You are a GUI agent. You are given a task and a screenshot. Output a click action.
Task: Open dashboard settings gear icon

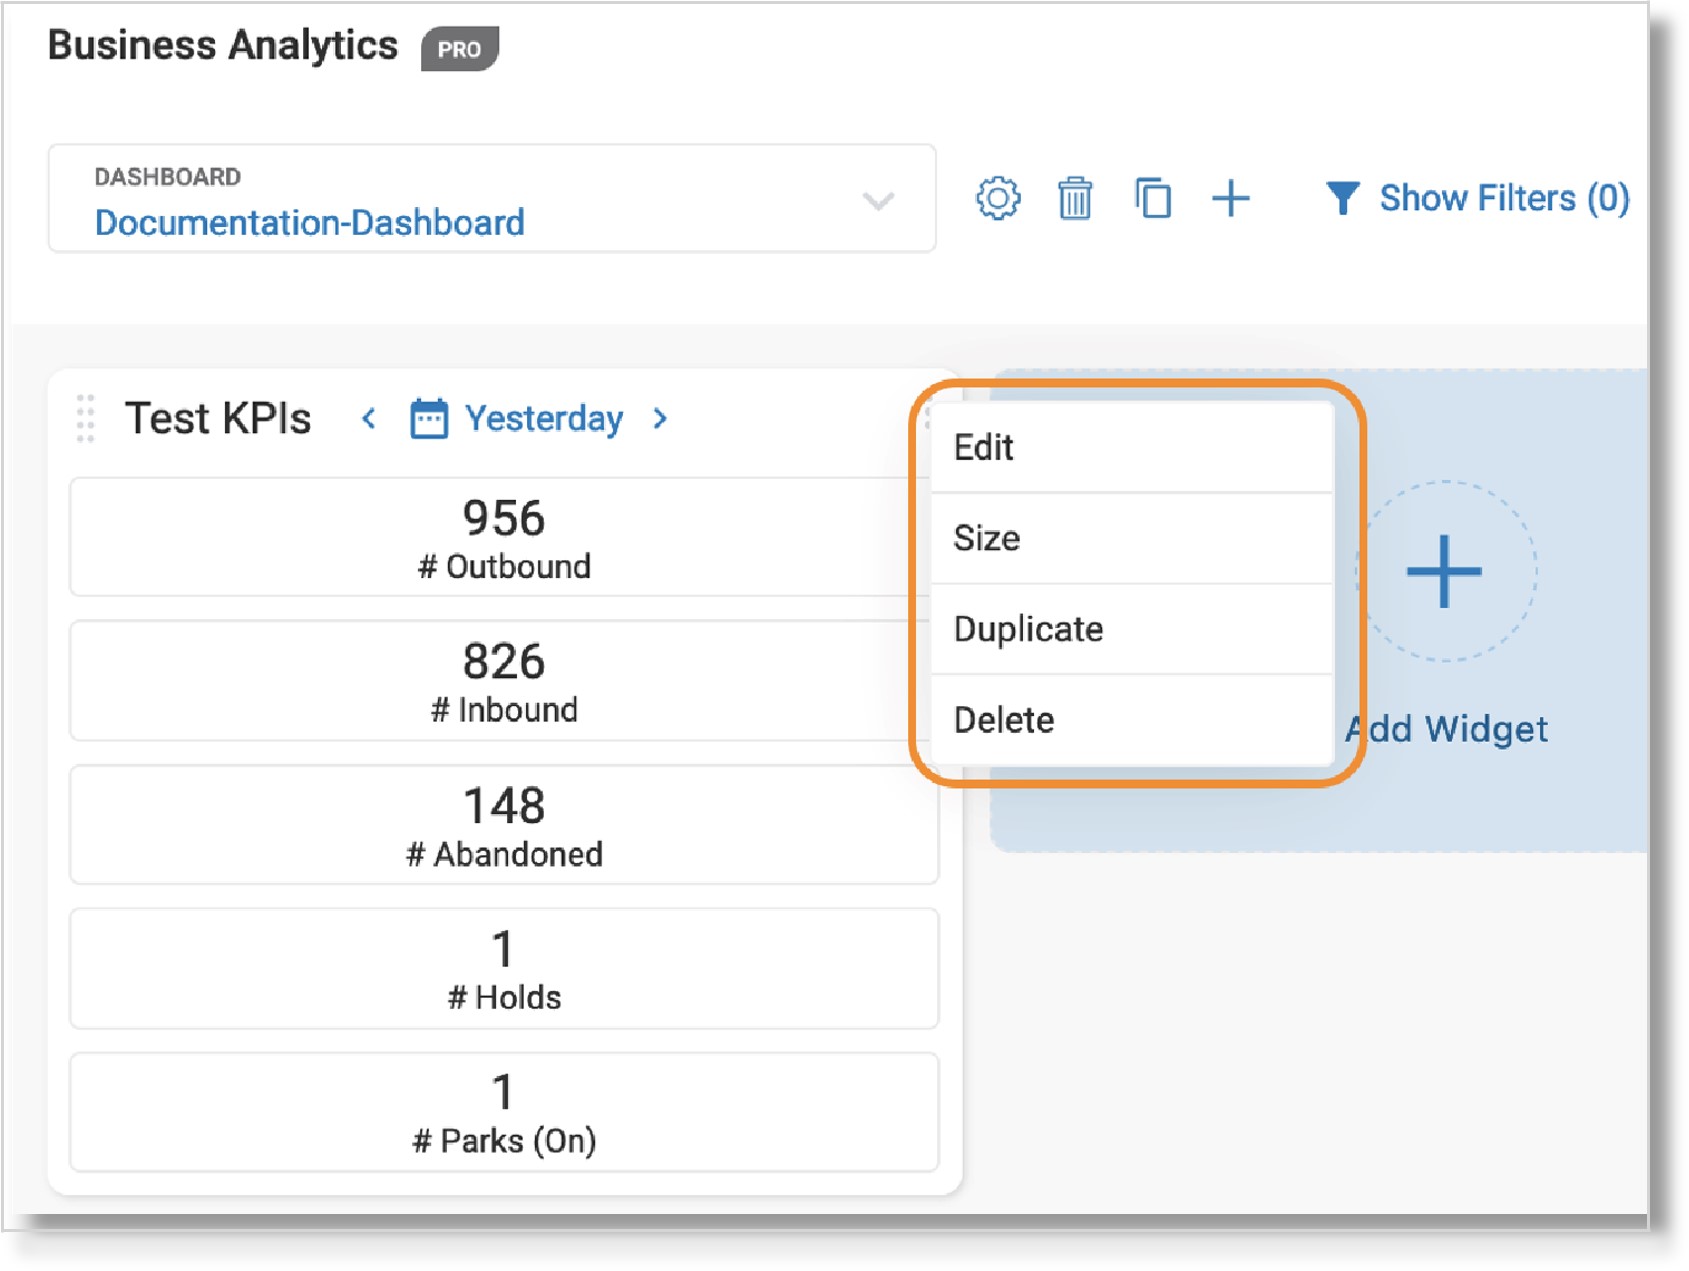pos(997,198)
